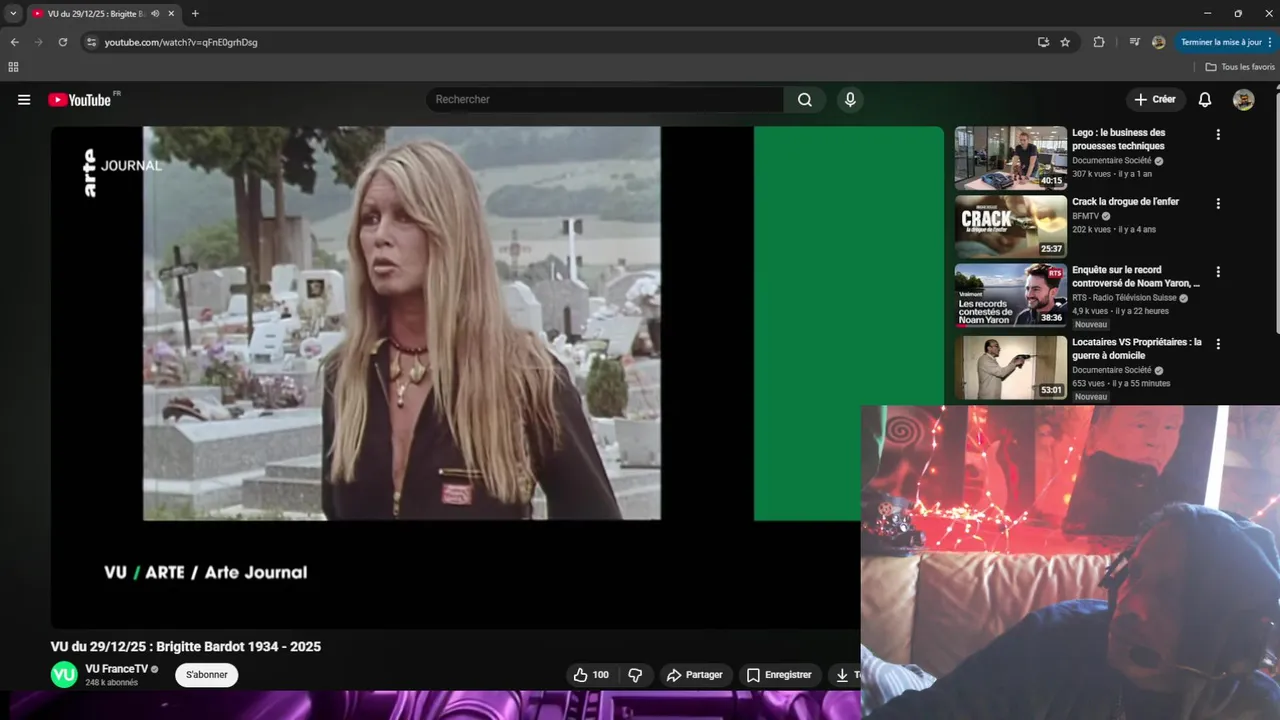Open the install app icon in address bar
1280x720 pixels.
coord(1043,42)
